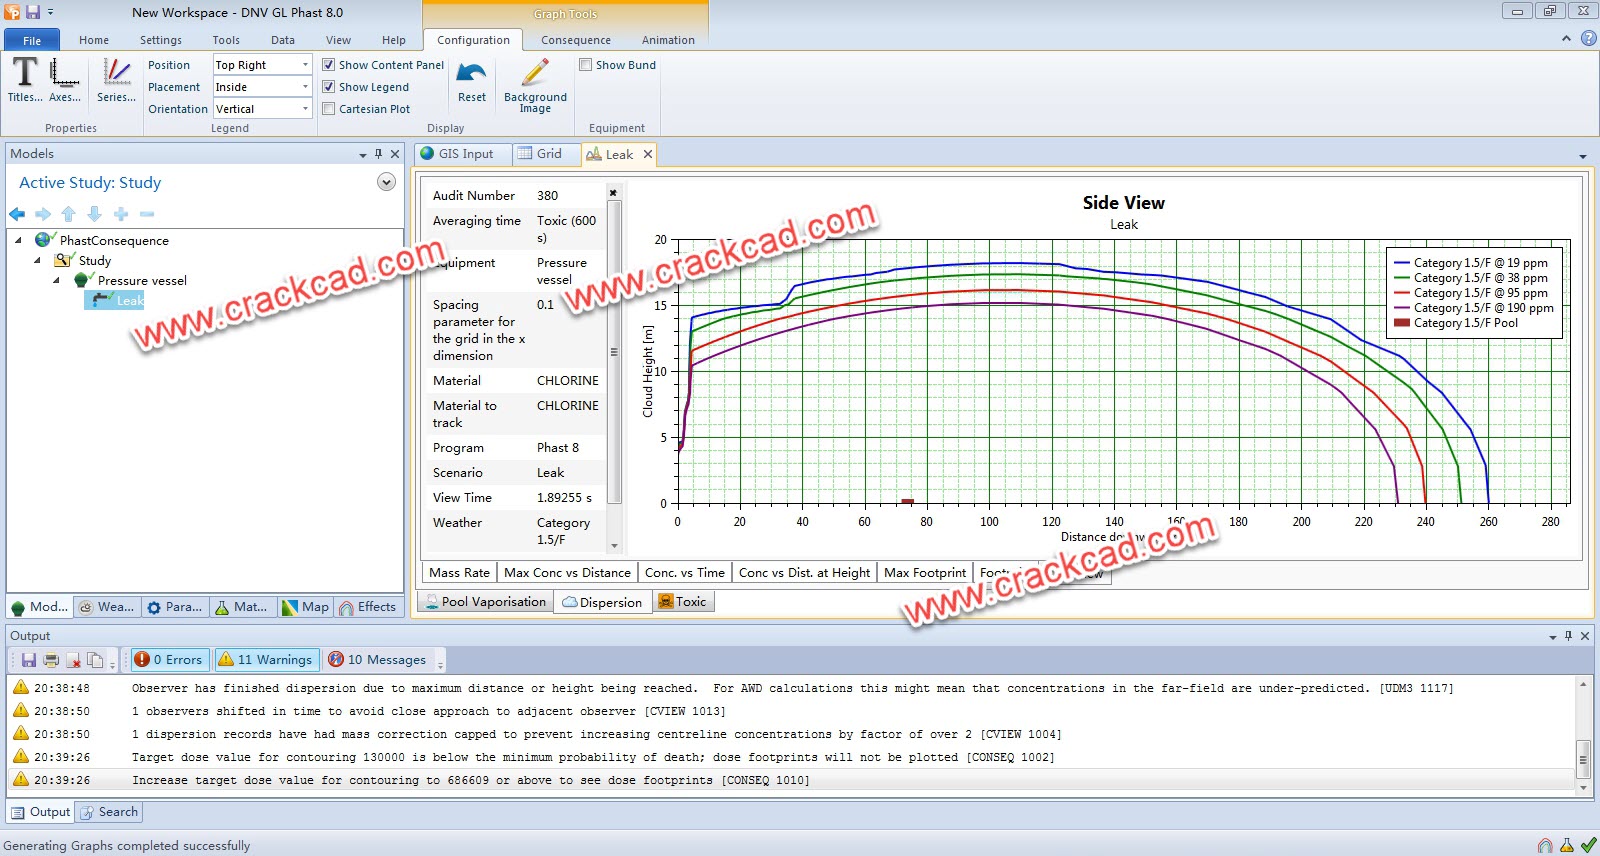Click the green 38 ppm legend swatch
The height and width of the screenshot is (856, 1600).
coord(1402,278)
